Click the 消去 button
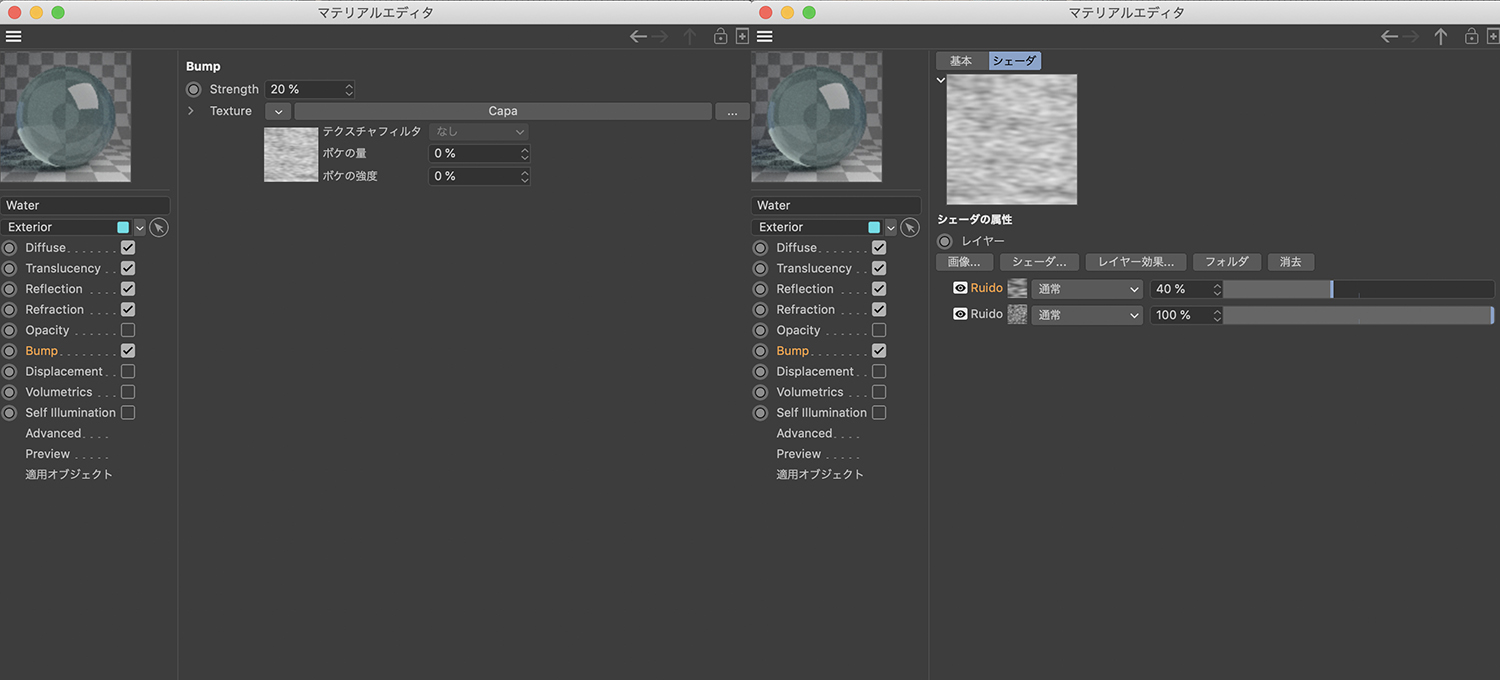This screenshot has height=680, width=1500. [1290, 262]
